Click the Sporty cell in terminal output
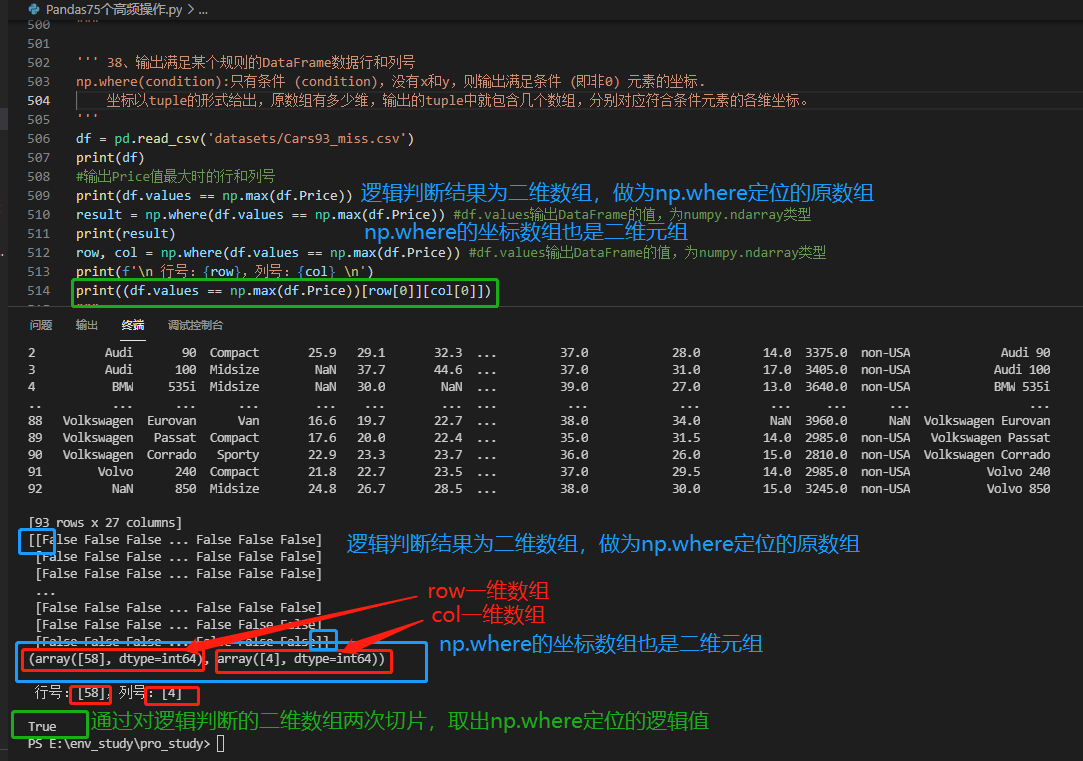The image size is (1083, 761). click(238, 455)
